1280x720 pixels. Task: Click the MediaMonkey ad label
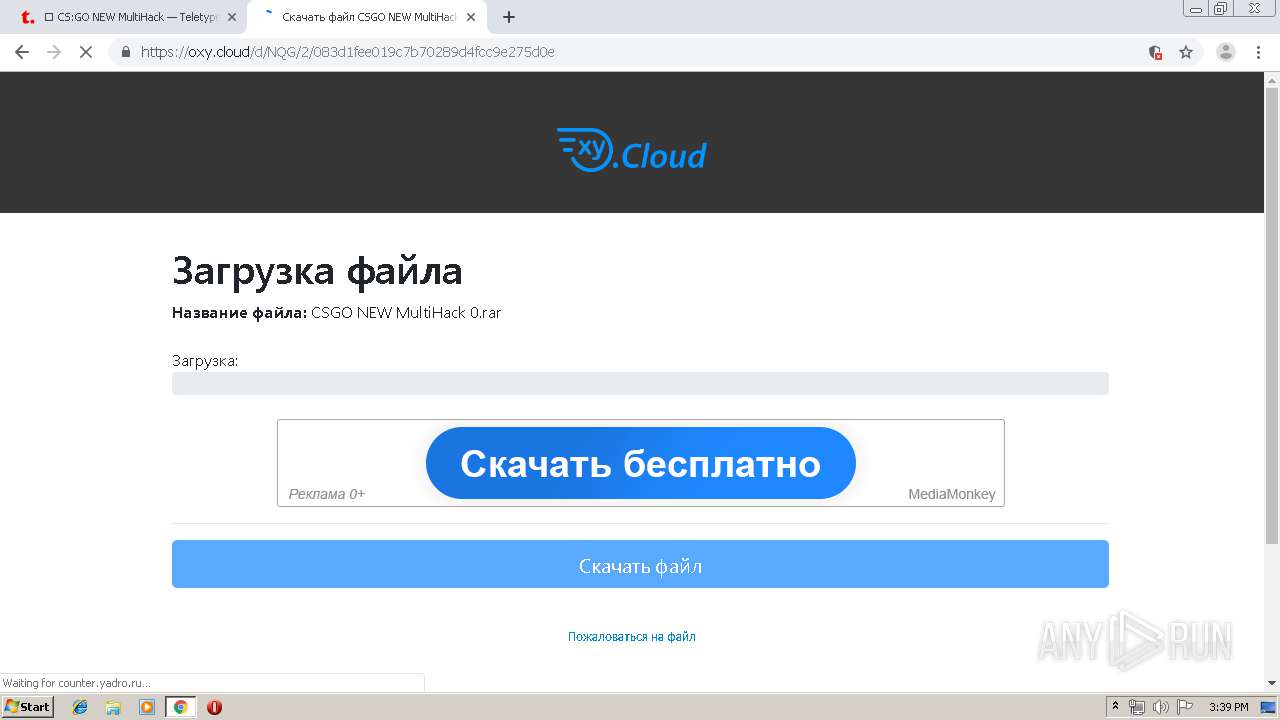pos(951,494)
